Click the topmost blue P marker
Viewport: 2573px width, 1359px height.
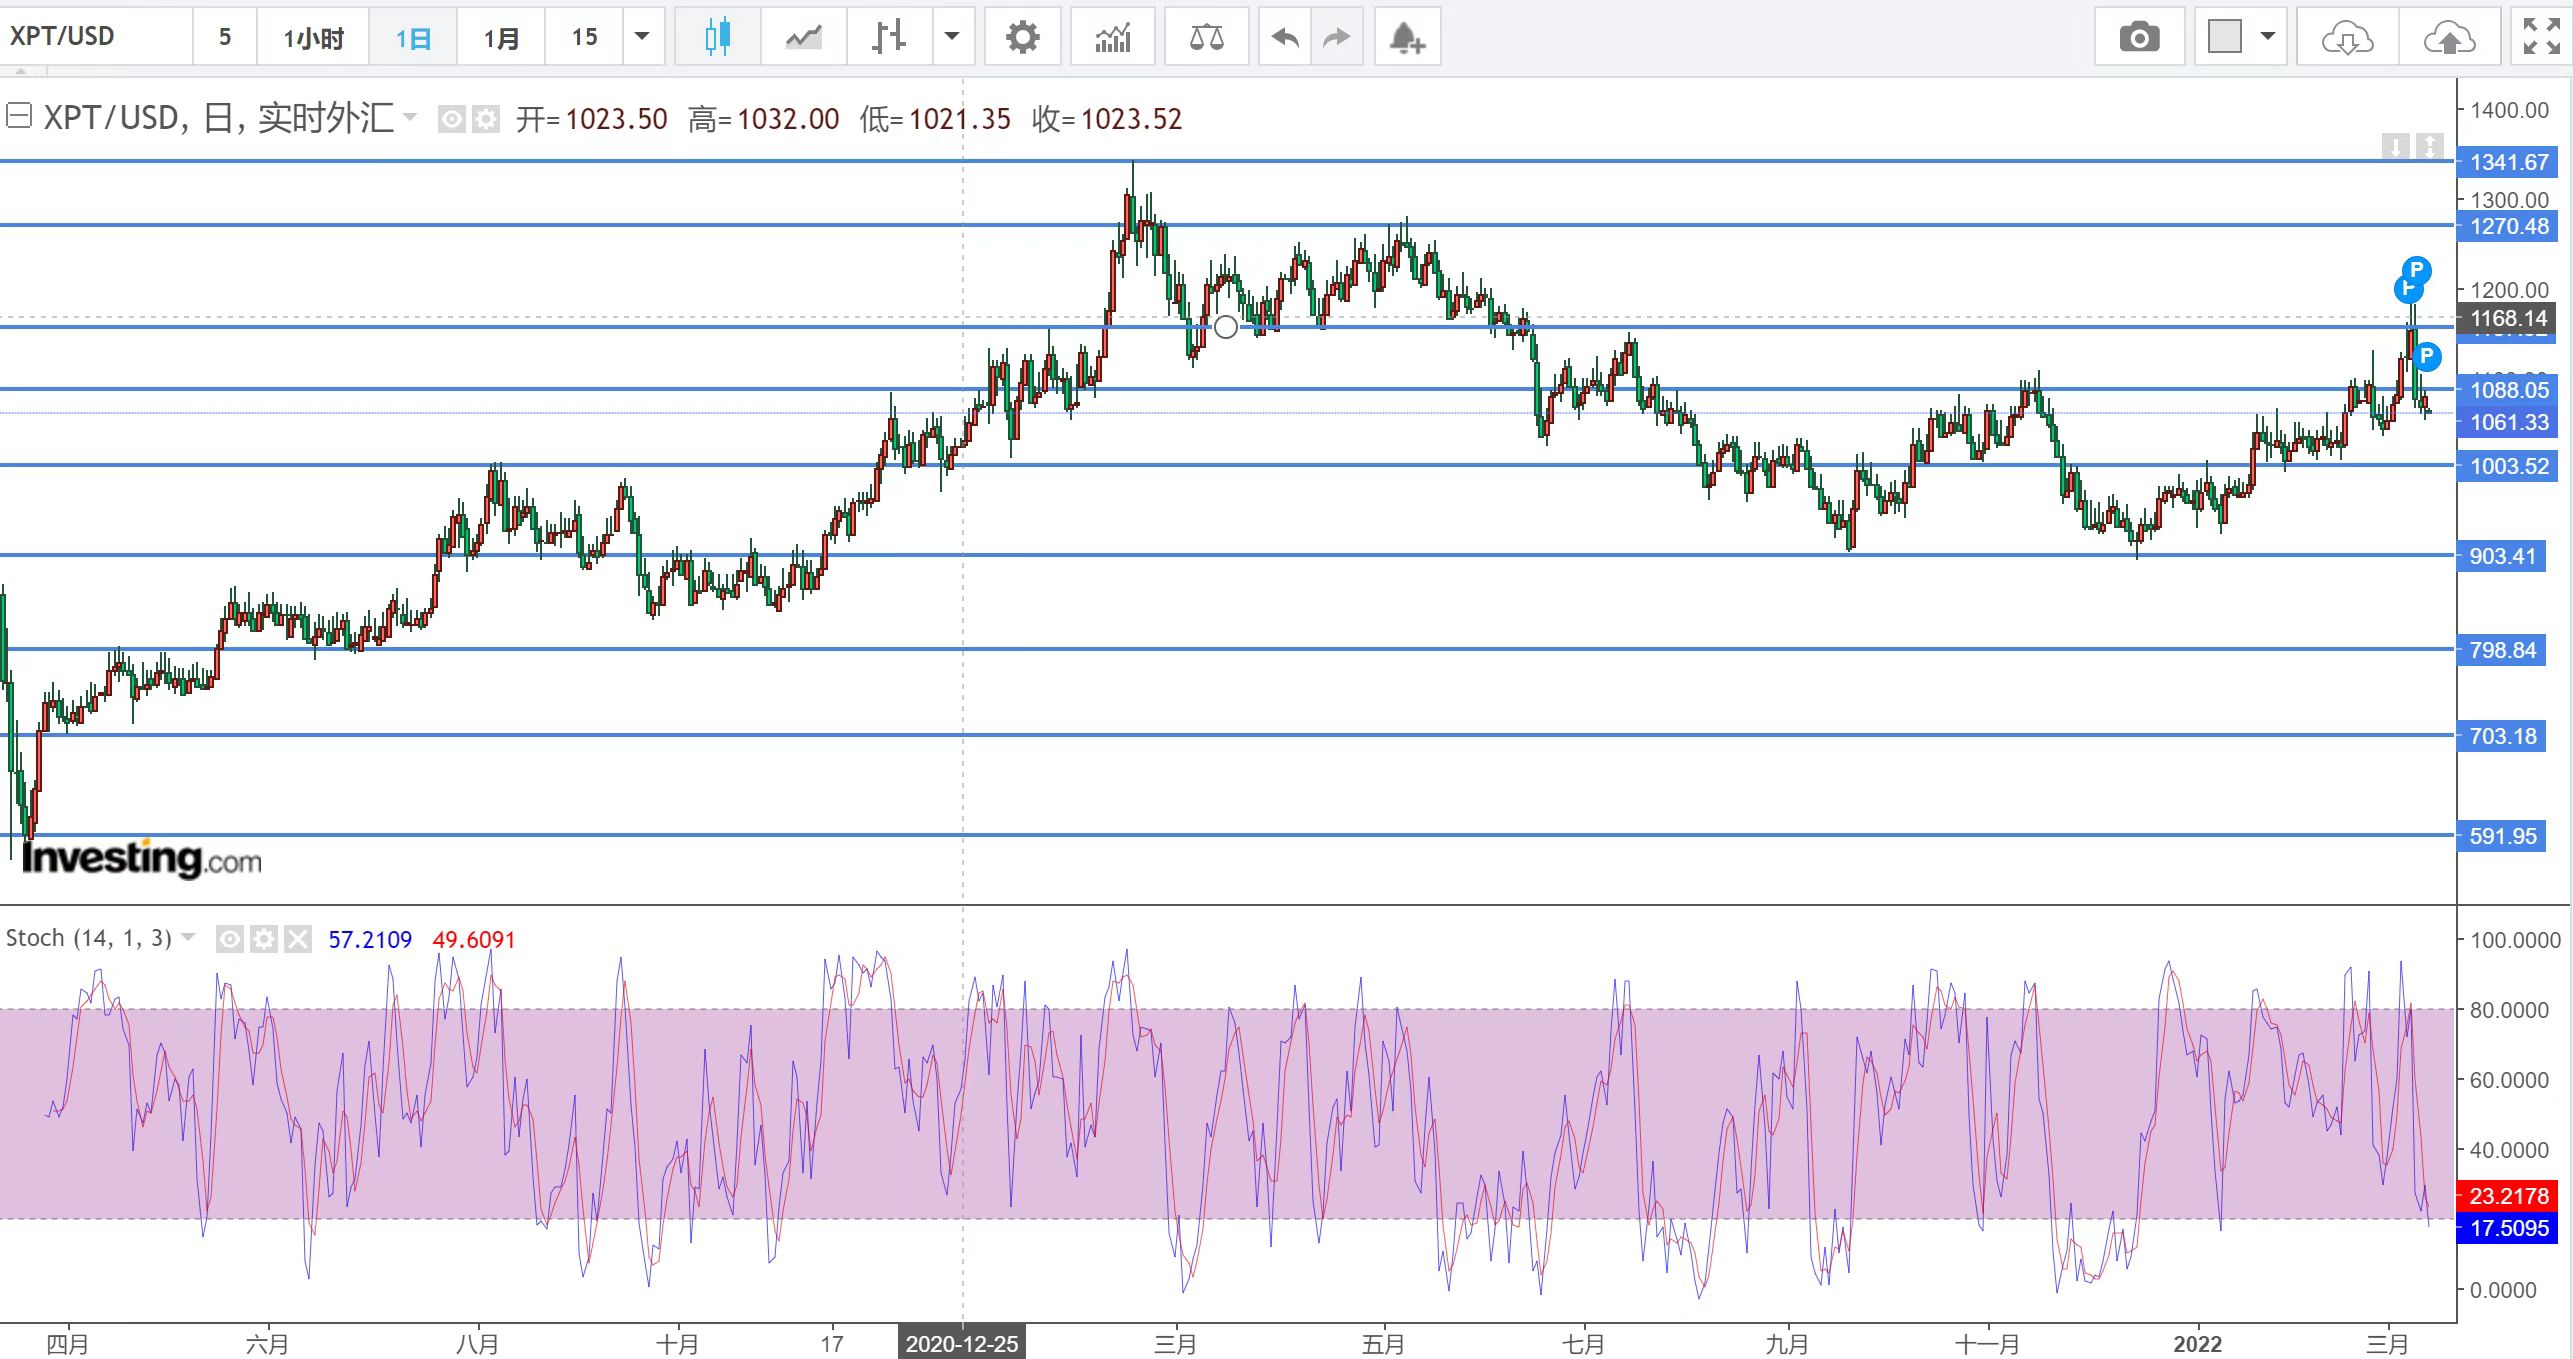point(2416,270)
